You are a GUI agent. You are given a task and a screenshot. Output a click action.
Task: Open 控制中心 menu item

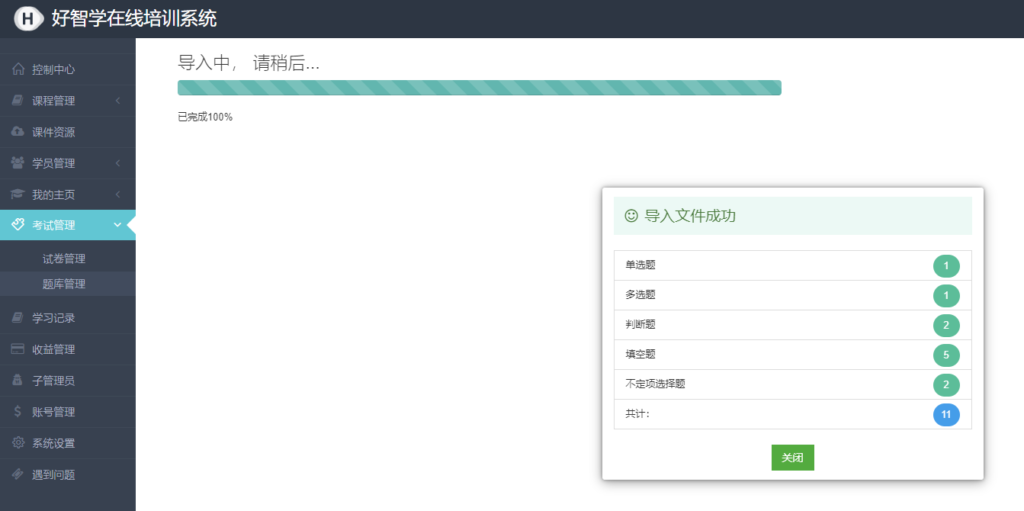click(x=68, y=69)
